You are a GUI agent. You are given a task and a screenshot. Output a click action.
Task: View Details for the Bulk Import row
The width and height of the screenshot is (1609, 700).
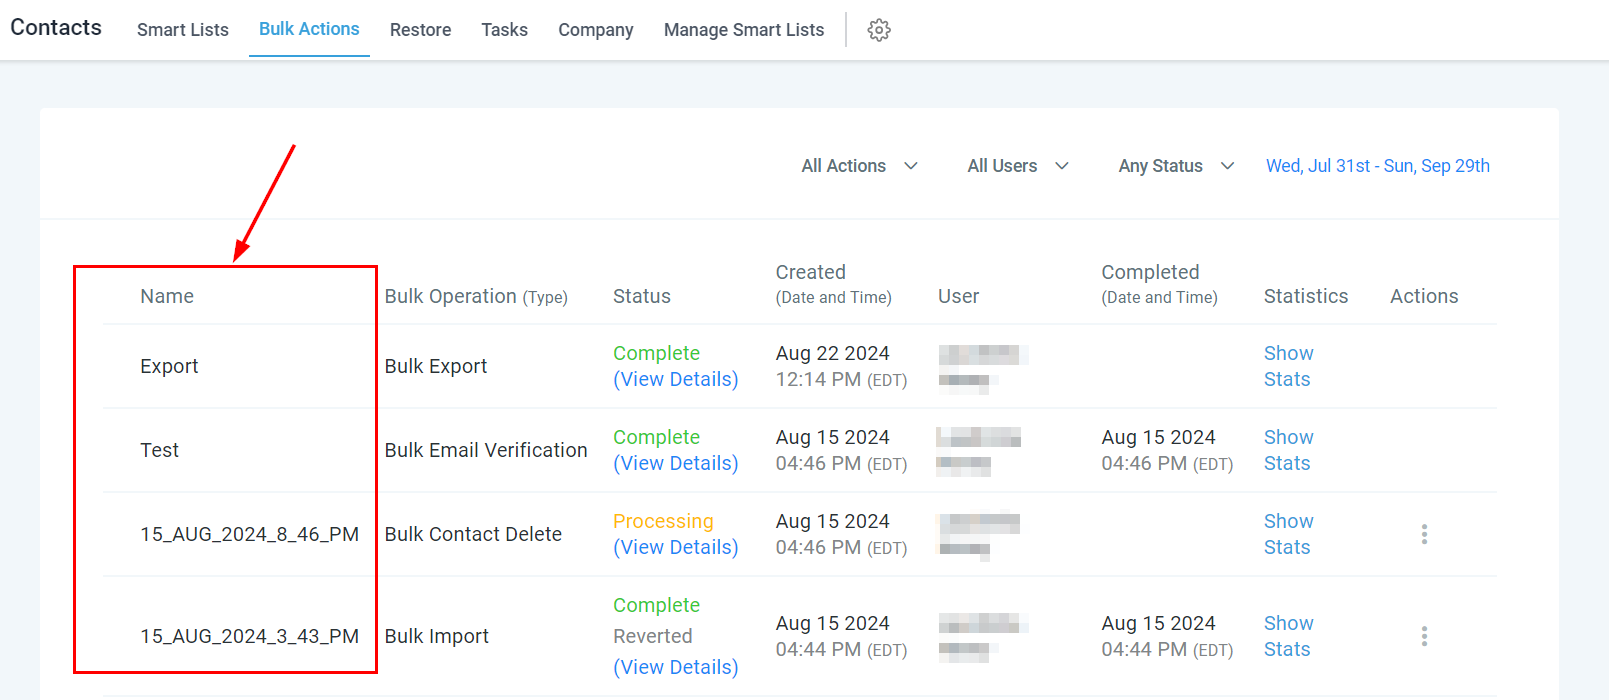click(x=676, y=667)
